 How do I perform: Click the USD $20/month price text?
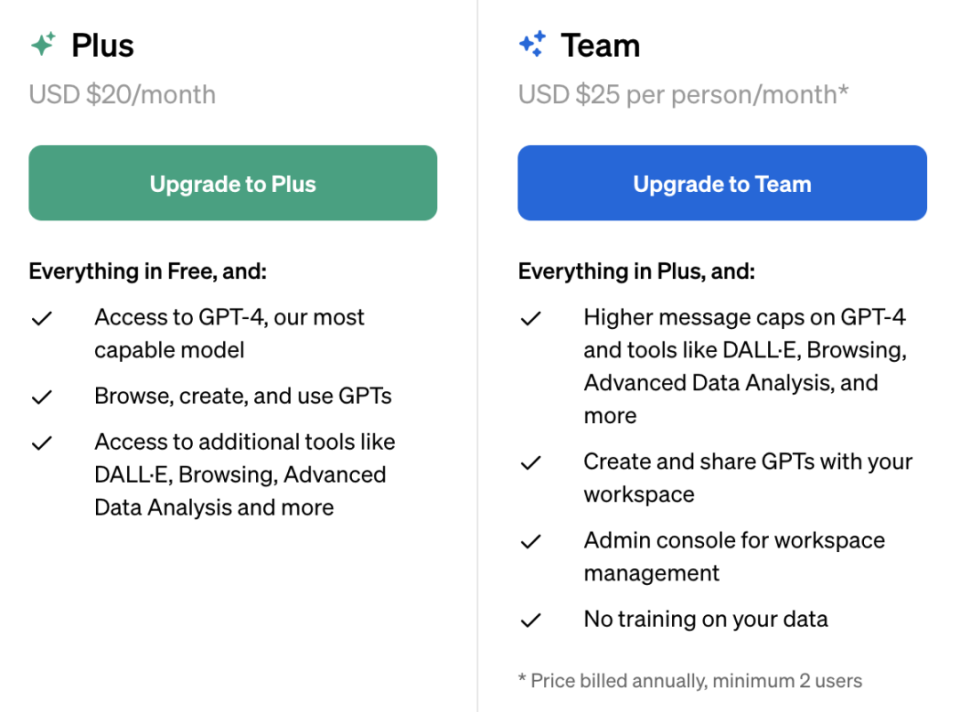click(x=122, y=95)
